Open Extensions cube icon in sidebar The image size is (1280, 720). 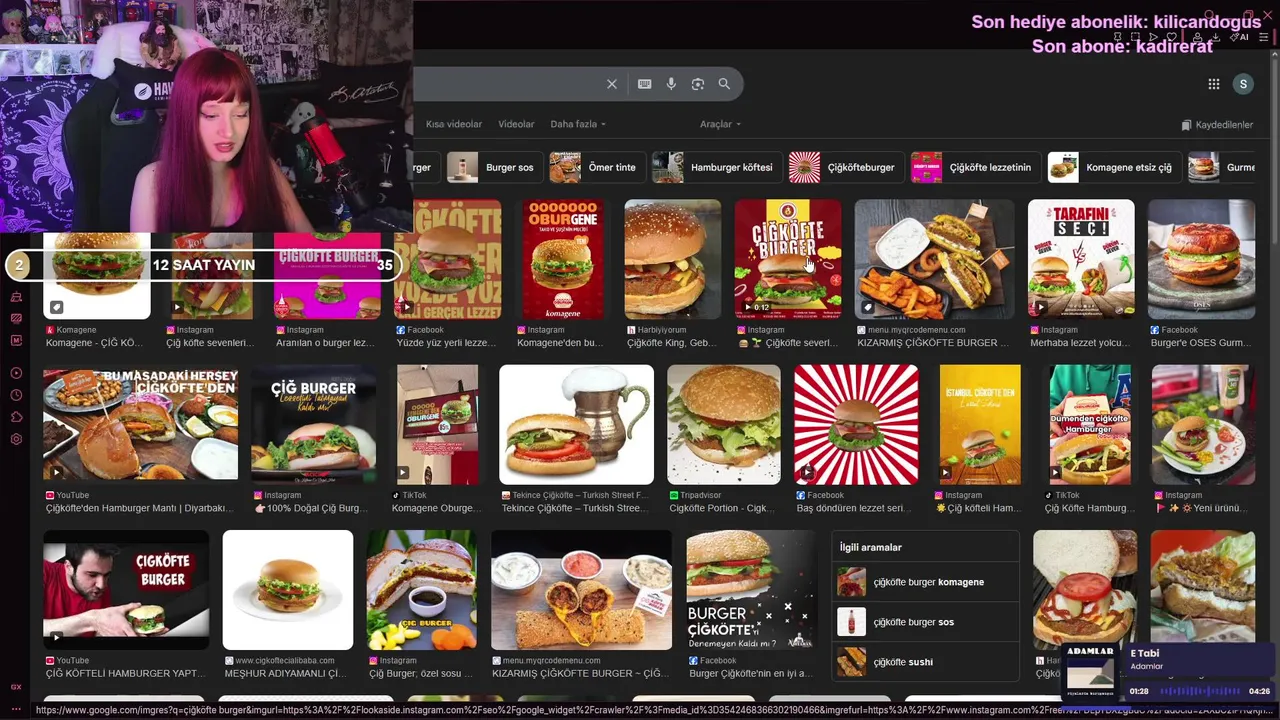tap(16, 417)
